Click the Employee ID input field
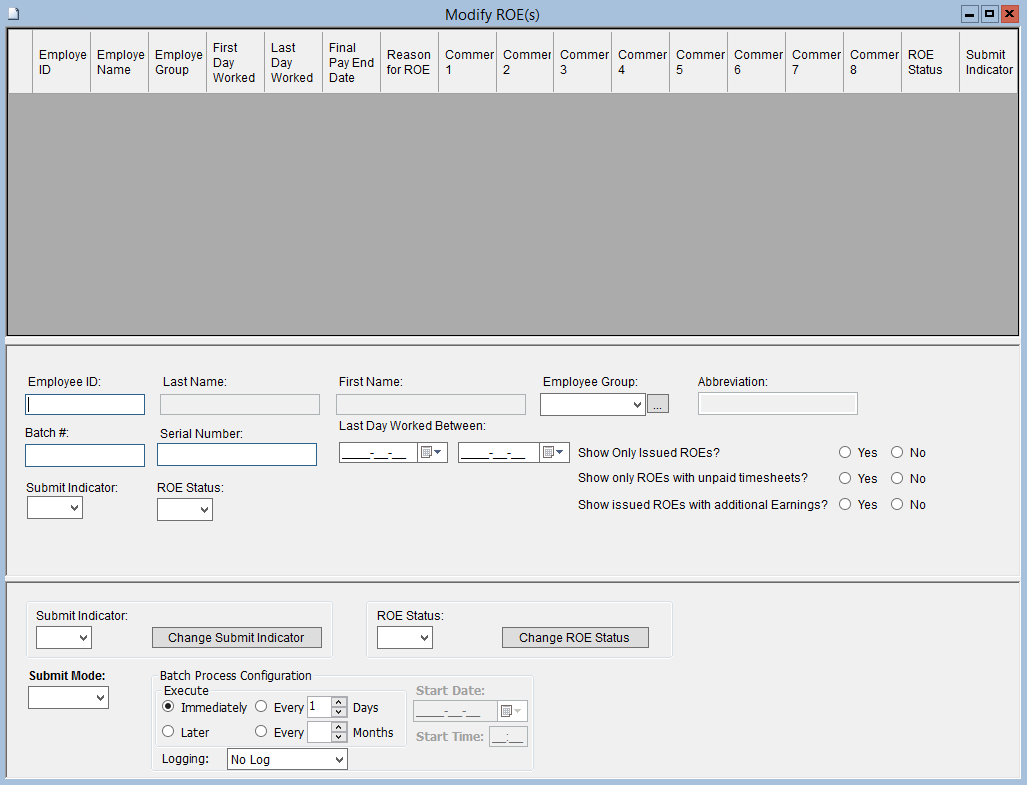This screenshot has width=1027, height=785. pyautogui.click(x=85, y=405)
